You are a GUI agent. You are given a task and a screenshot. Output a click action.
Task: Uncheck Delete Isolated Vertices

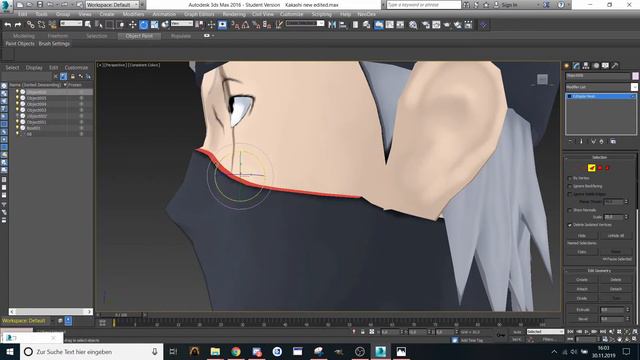click(x=570, y=225)
